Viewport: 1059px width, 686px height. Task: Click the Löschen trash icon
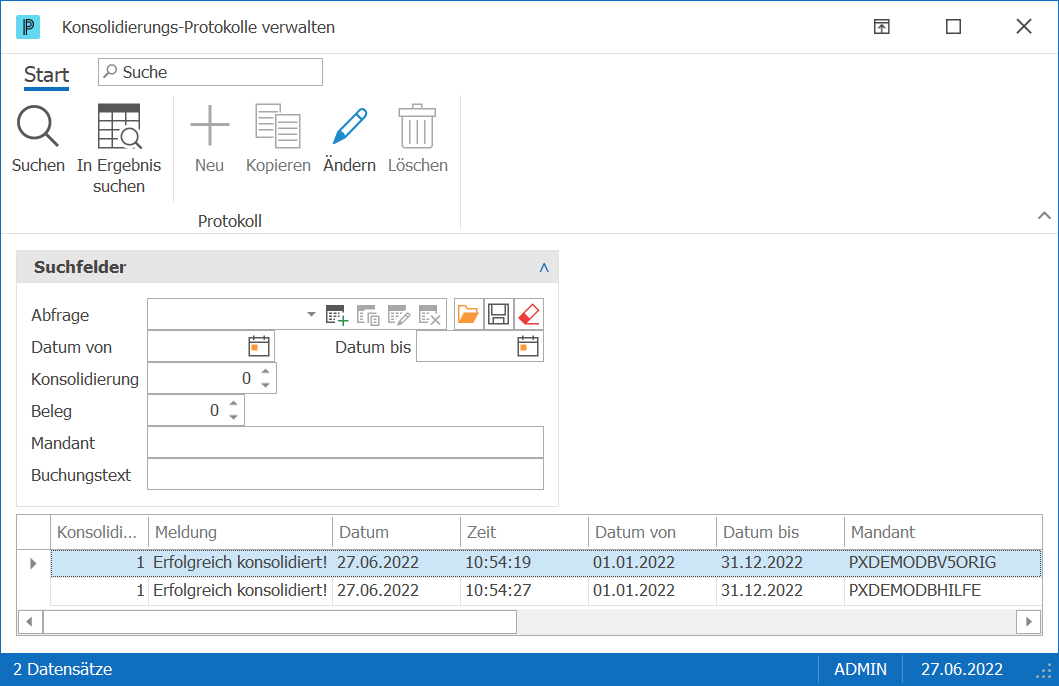pos(417,126)
